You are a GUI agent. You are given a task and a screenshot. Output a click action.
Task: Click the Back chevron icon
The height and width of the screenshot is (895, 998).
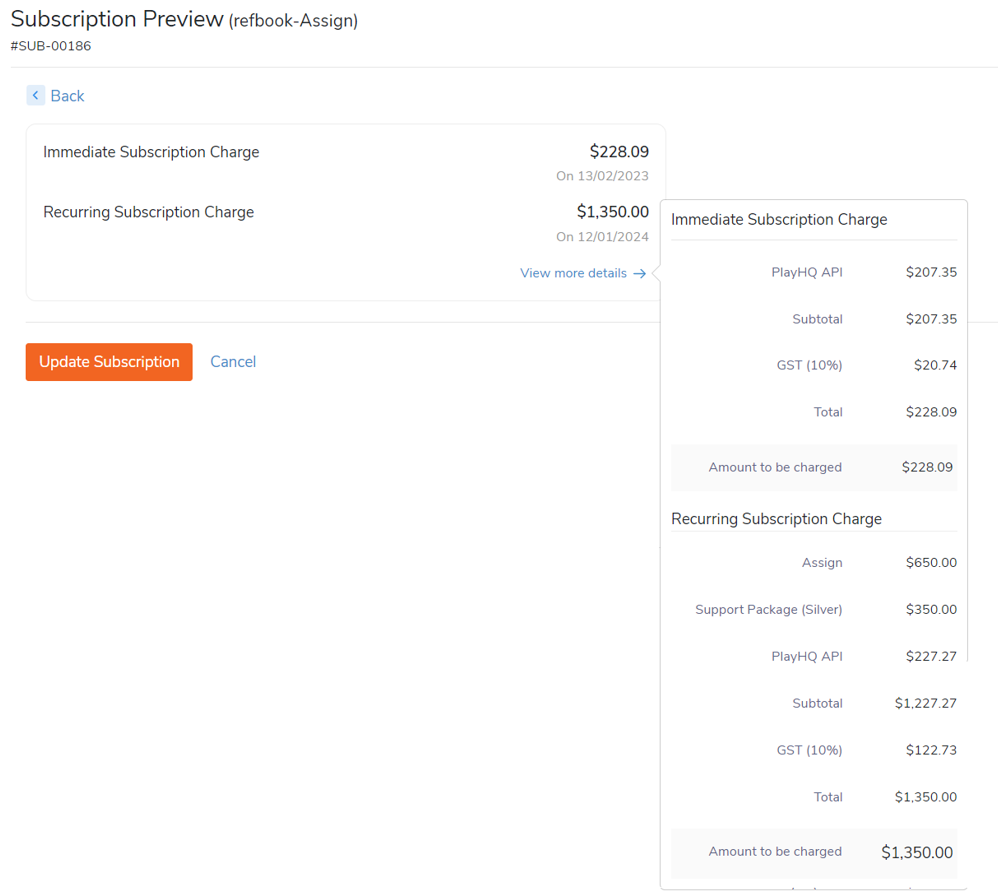click(x=36, y=96)
